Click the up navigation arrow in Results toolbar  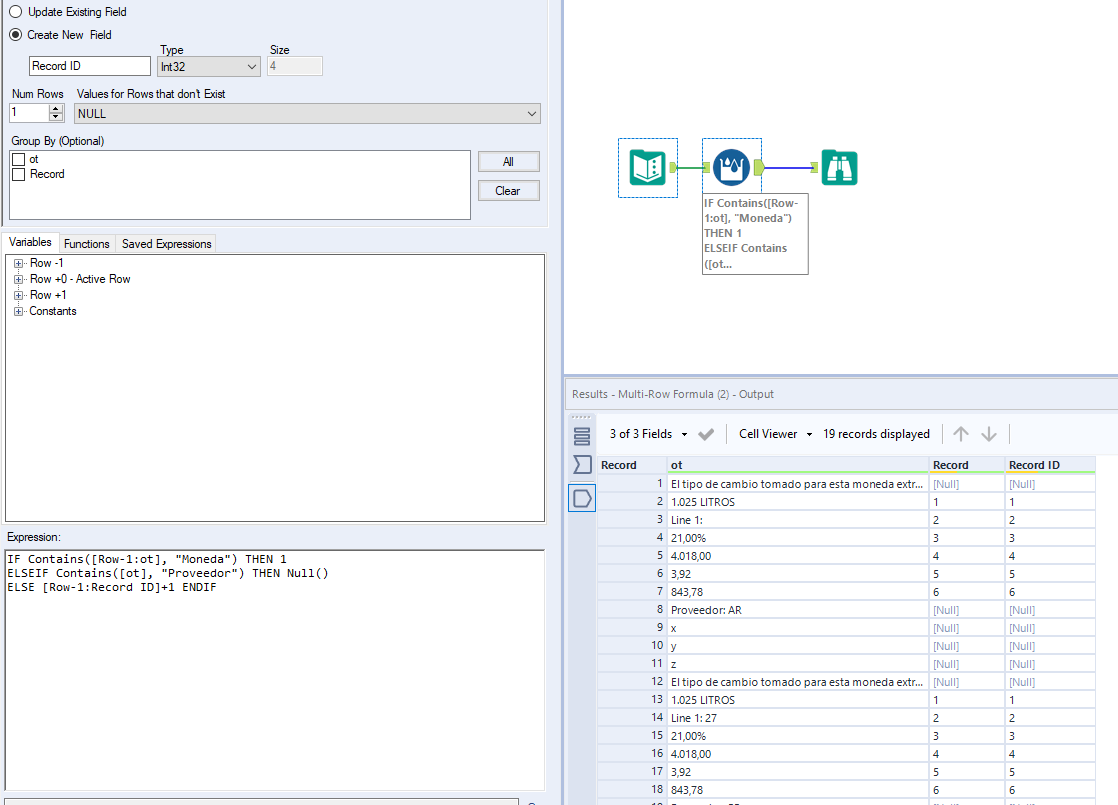point(960,434)
